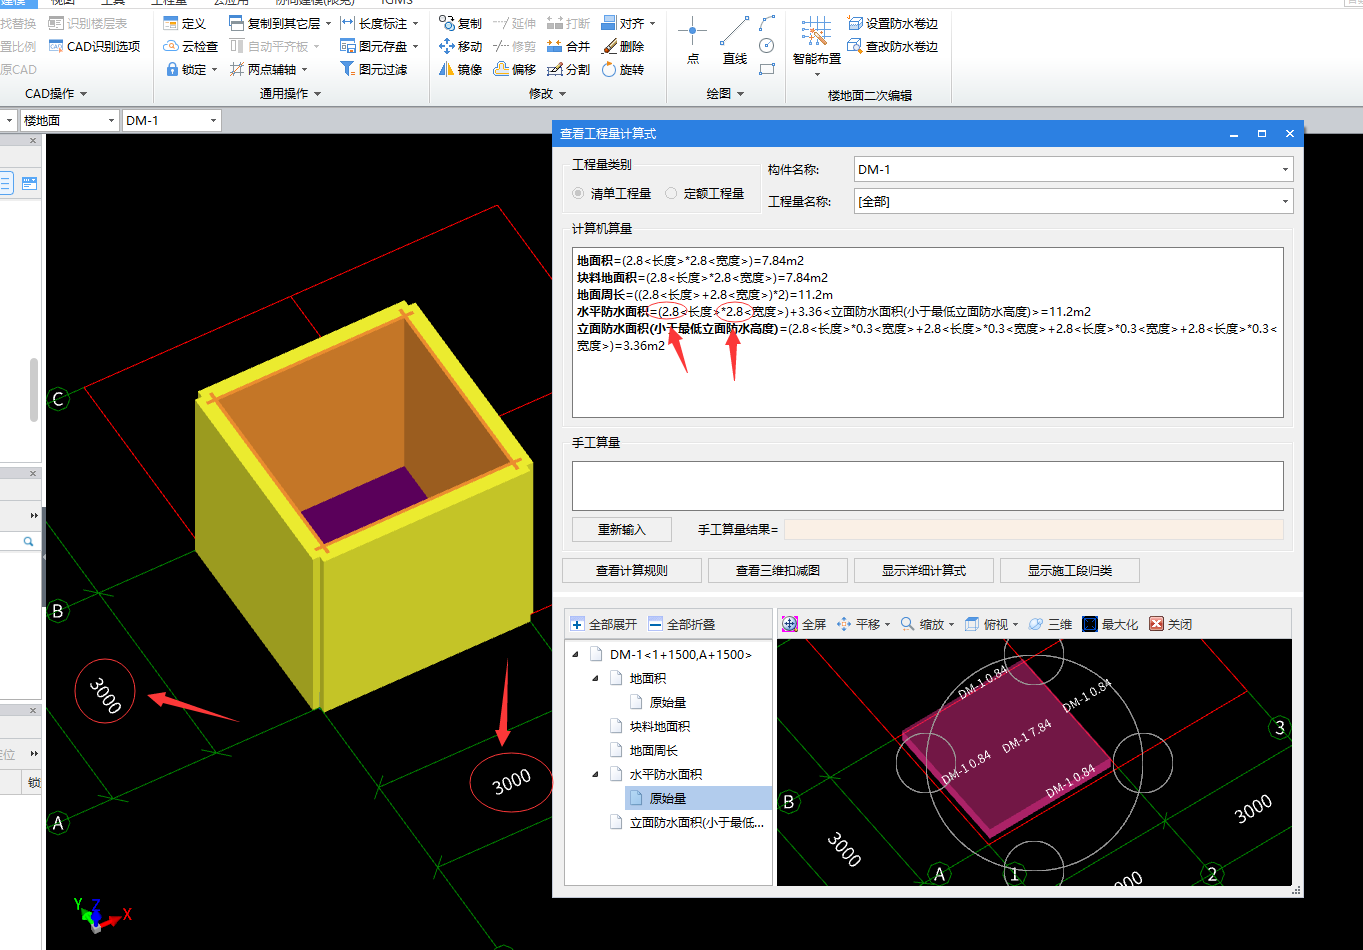This screenshot has width=1363, height=950.
Task: Click 查看三维扣减图 button
Action: coord(778,570)
